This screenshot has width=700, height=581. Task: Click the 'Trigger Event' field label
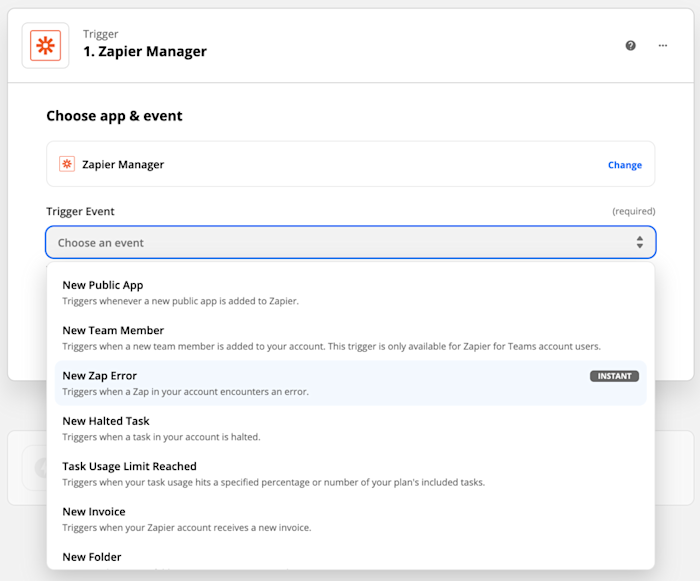pyautogui.click(x=80, y=211)
